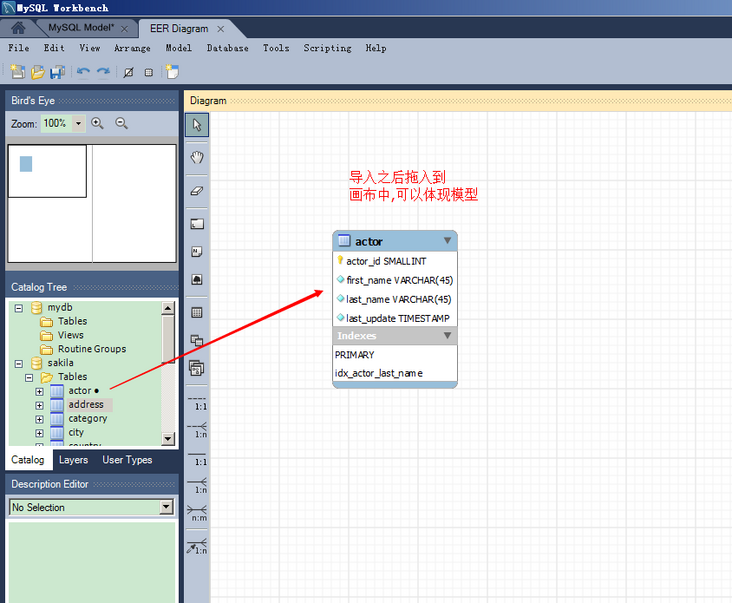This screenshot has height=603, width=732.
Task: Open the Zoom percentage dropdown
Action: [77, 123]
